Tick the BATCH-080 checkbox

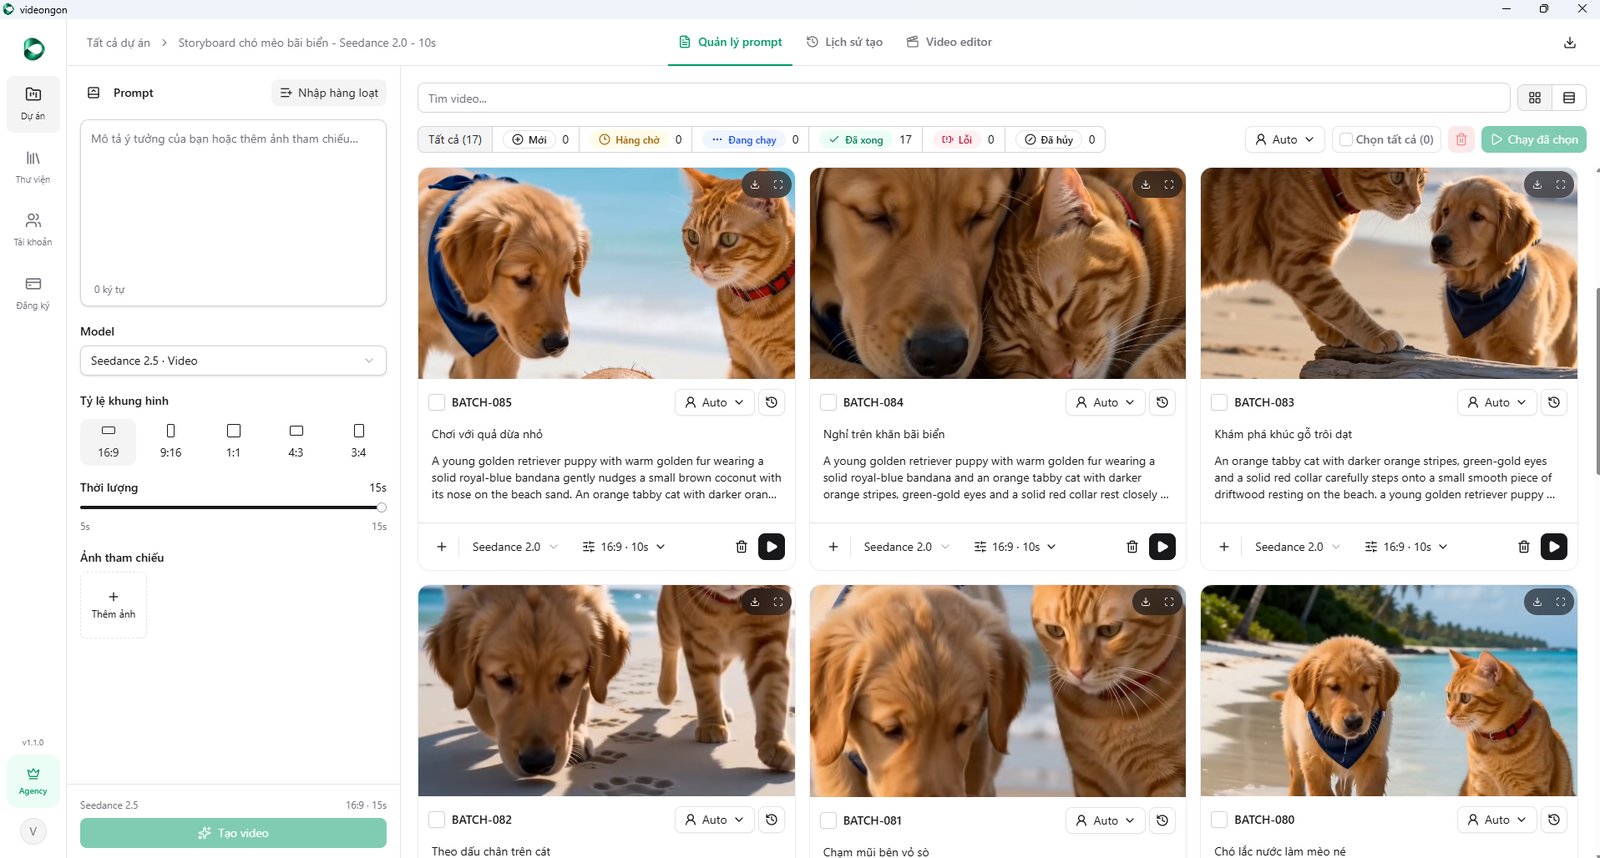click(1219, 820)
